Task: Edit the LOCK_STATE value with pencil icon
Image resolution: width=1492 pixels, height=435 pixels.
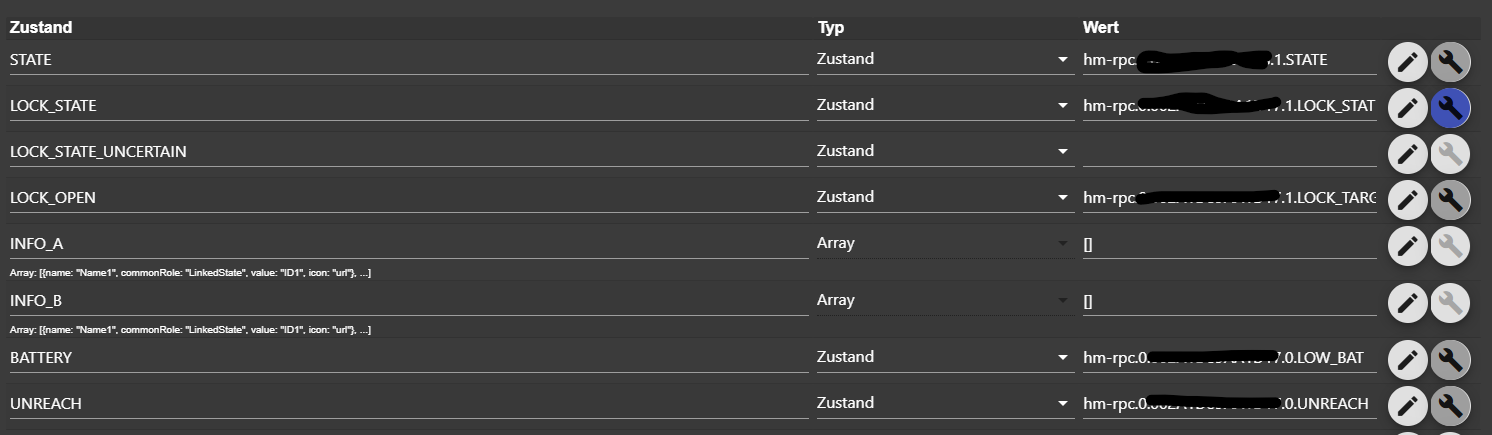Action: 1407,107
